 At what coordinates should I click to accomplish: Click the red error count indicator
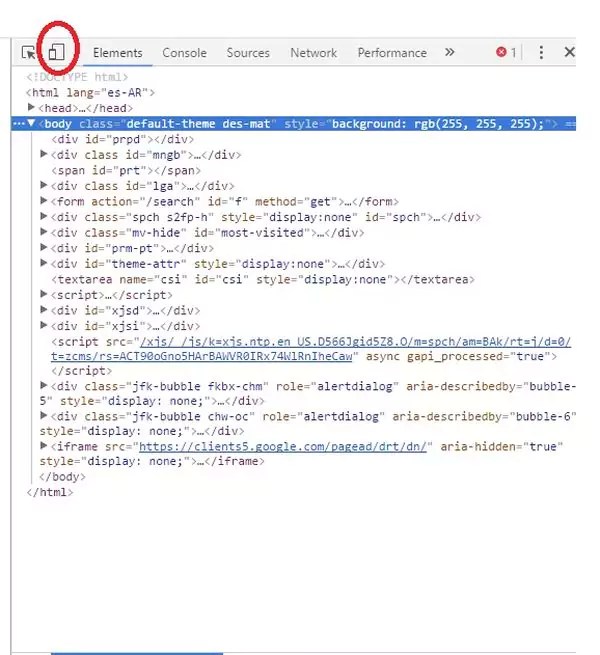[506, 52]
